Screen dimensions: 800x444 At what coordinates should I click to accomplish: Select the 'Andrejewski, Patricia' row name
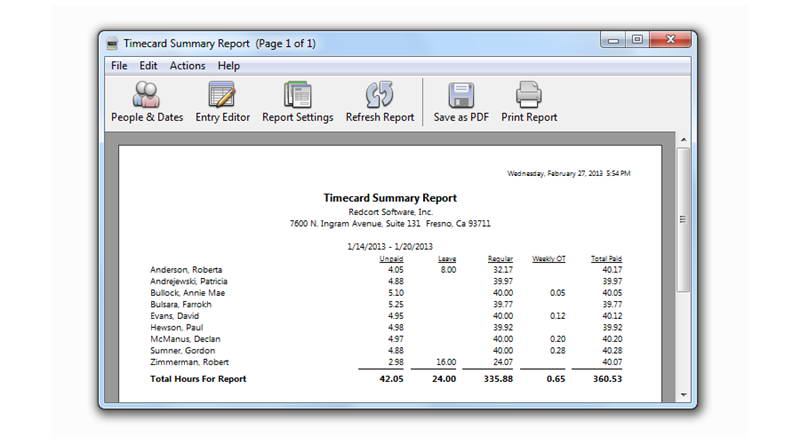189,281
